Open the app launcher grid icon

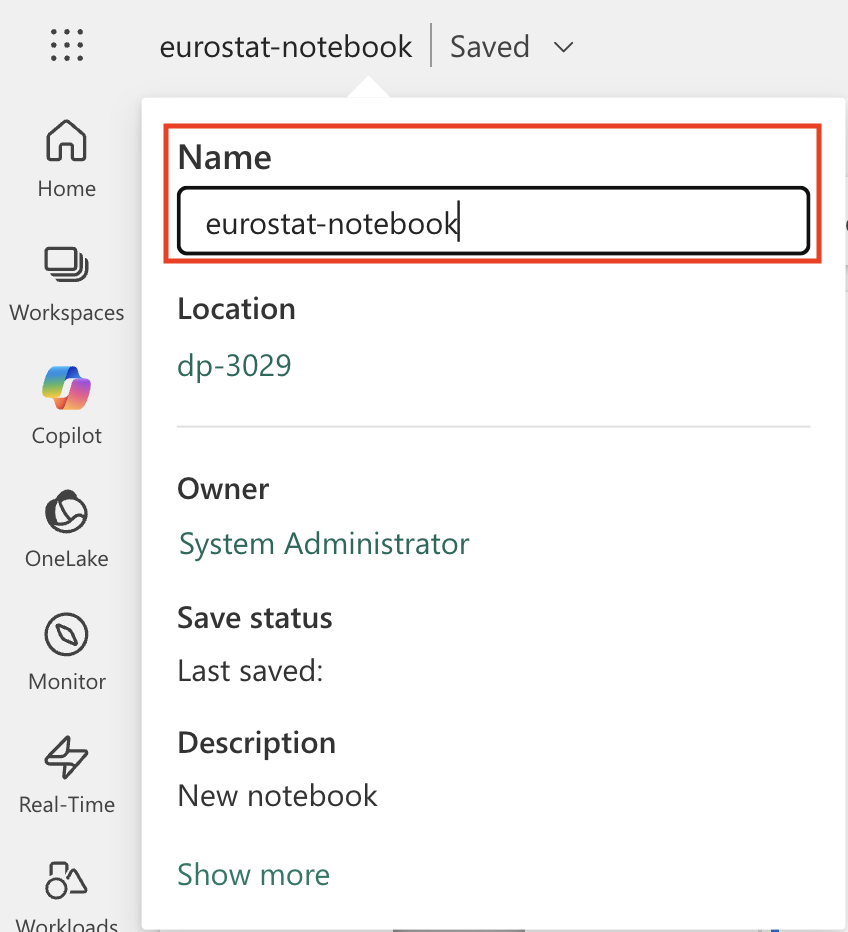pyautogui.click(x=67, y=45)
